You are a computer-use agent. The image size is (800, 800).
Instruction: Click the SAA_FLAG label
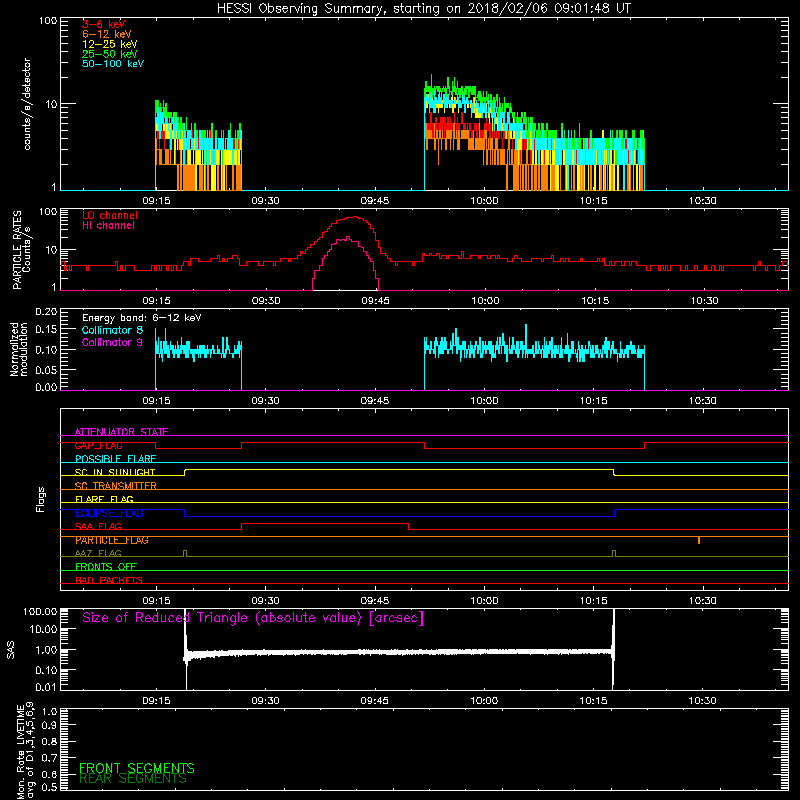pos(98,526)
